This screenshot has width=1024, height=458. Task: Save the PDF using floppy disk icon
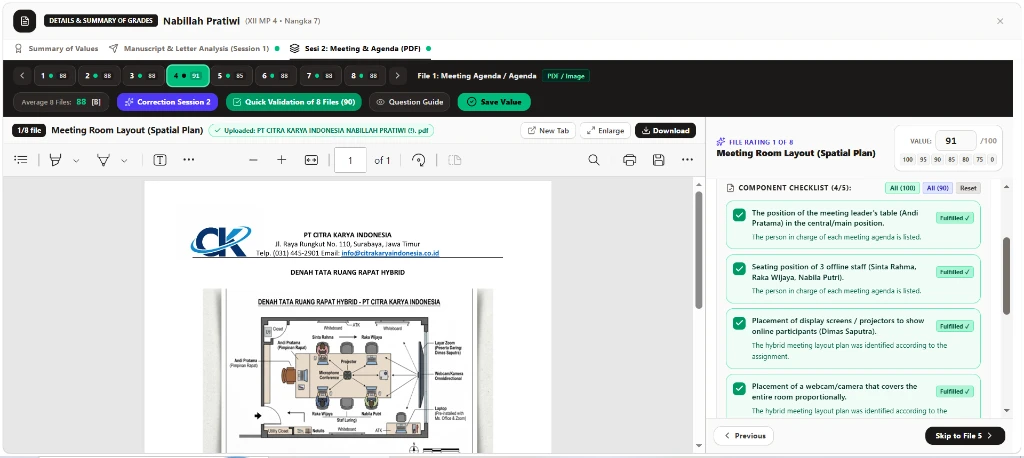658,160
